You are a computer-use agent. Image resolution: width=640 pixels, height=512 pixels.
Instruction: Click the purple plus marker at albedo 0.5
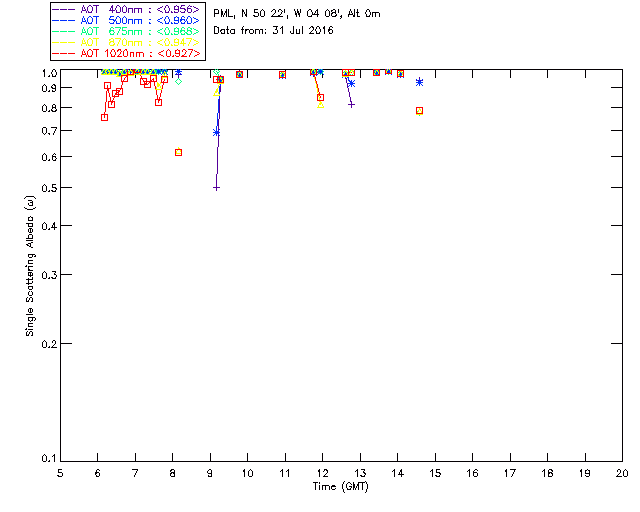216,188
